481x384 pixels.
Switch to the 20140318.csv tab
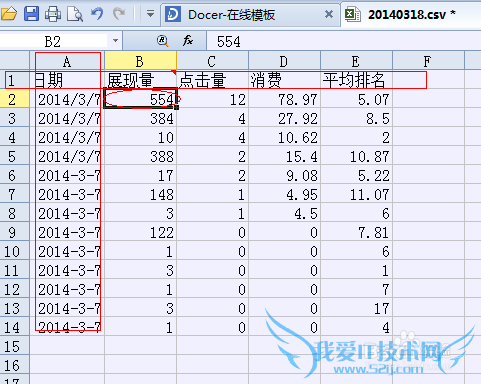tap(412, 15)
